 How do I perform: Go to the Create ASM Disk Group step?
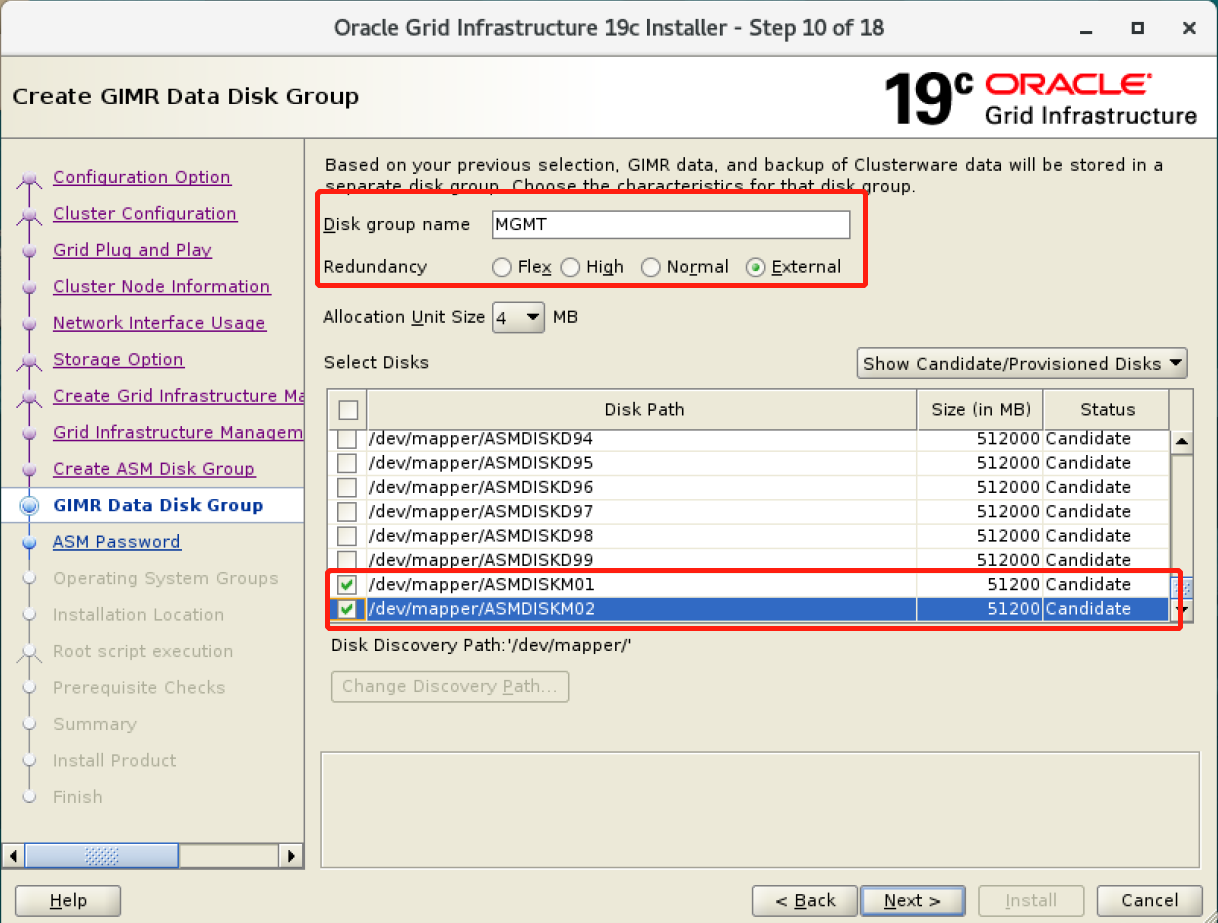tap(154, 469)
